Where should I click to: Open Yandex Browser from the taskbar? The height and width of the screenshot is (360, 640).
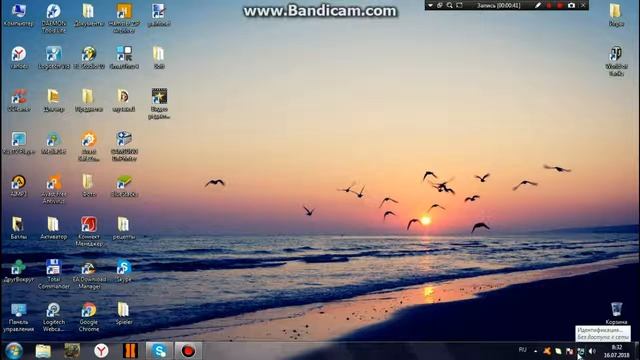click(x=101, y=351)
